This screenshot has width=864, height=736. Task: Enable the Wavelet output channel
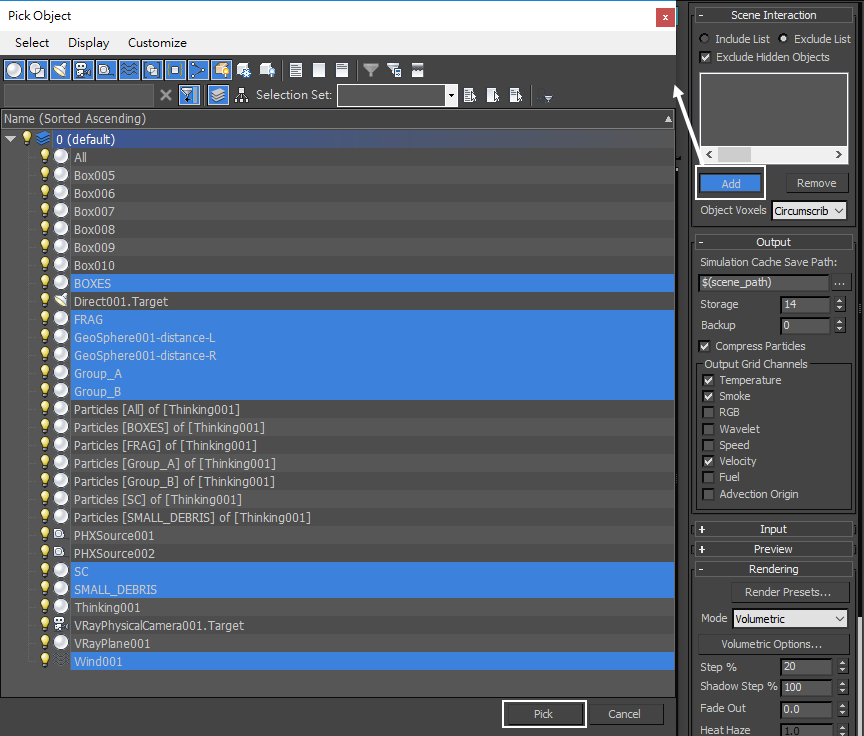point(709,429)
